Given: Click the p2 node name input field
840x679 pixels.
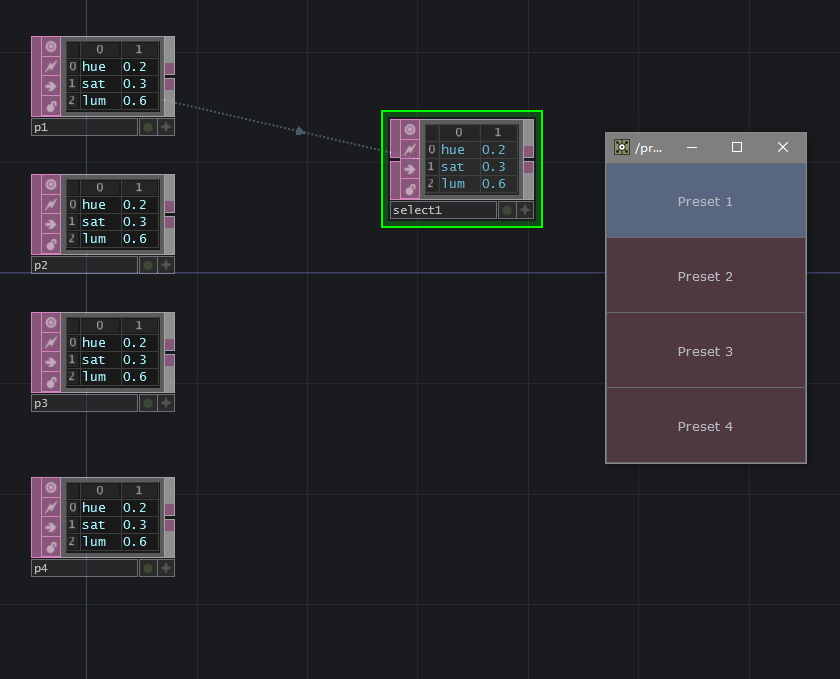Looking at the screenshot, I should click(83, 265).
